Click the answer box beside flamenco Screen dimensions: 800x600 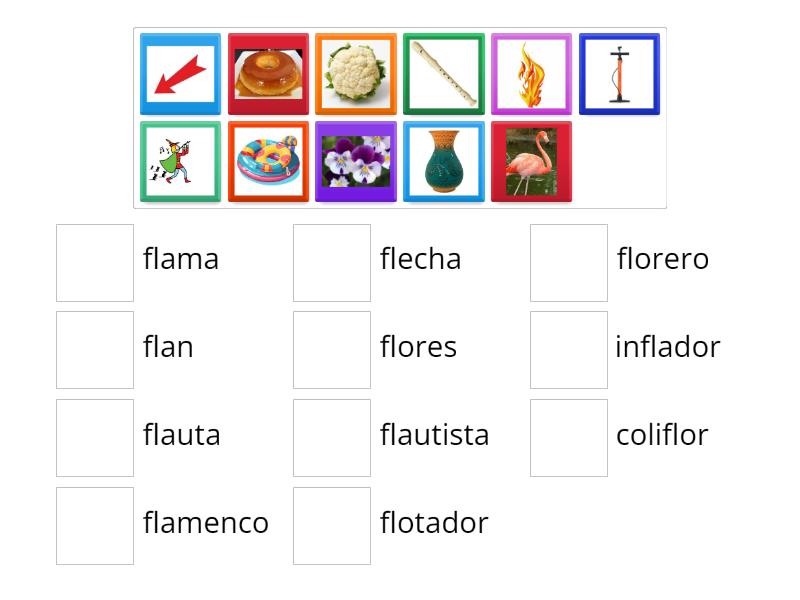pyautogui.click(x=95, y=525)
